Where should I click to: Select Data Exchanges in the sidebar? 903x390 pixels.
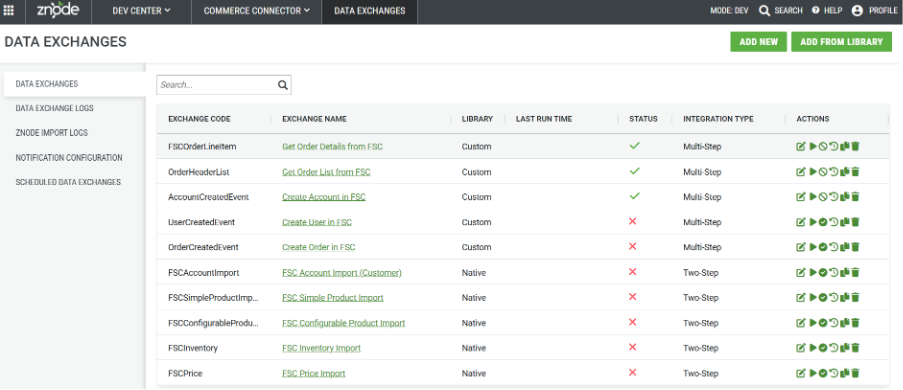pyautogui.click(x=74, y=84)
